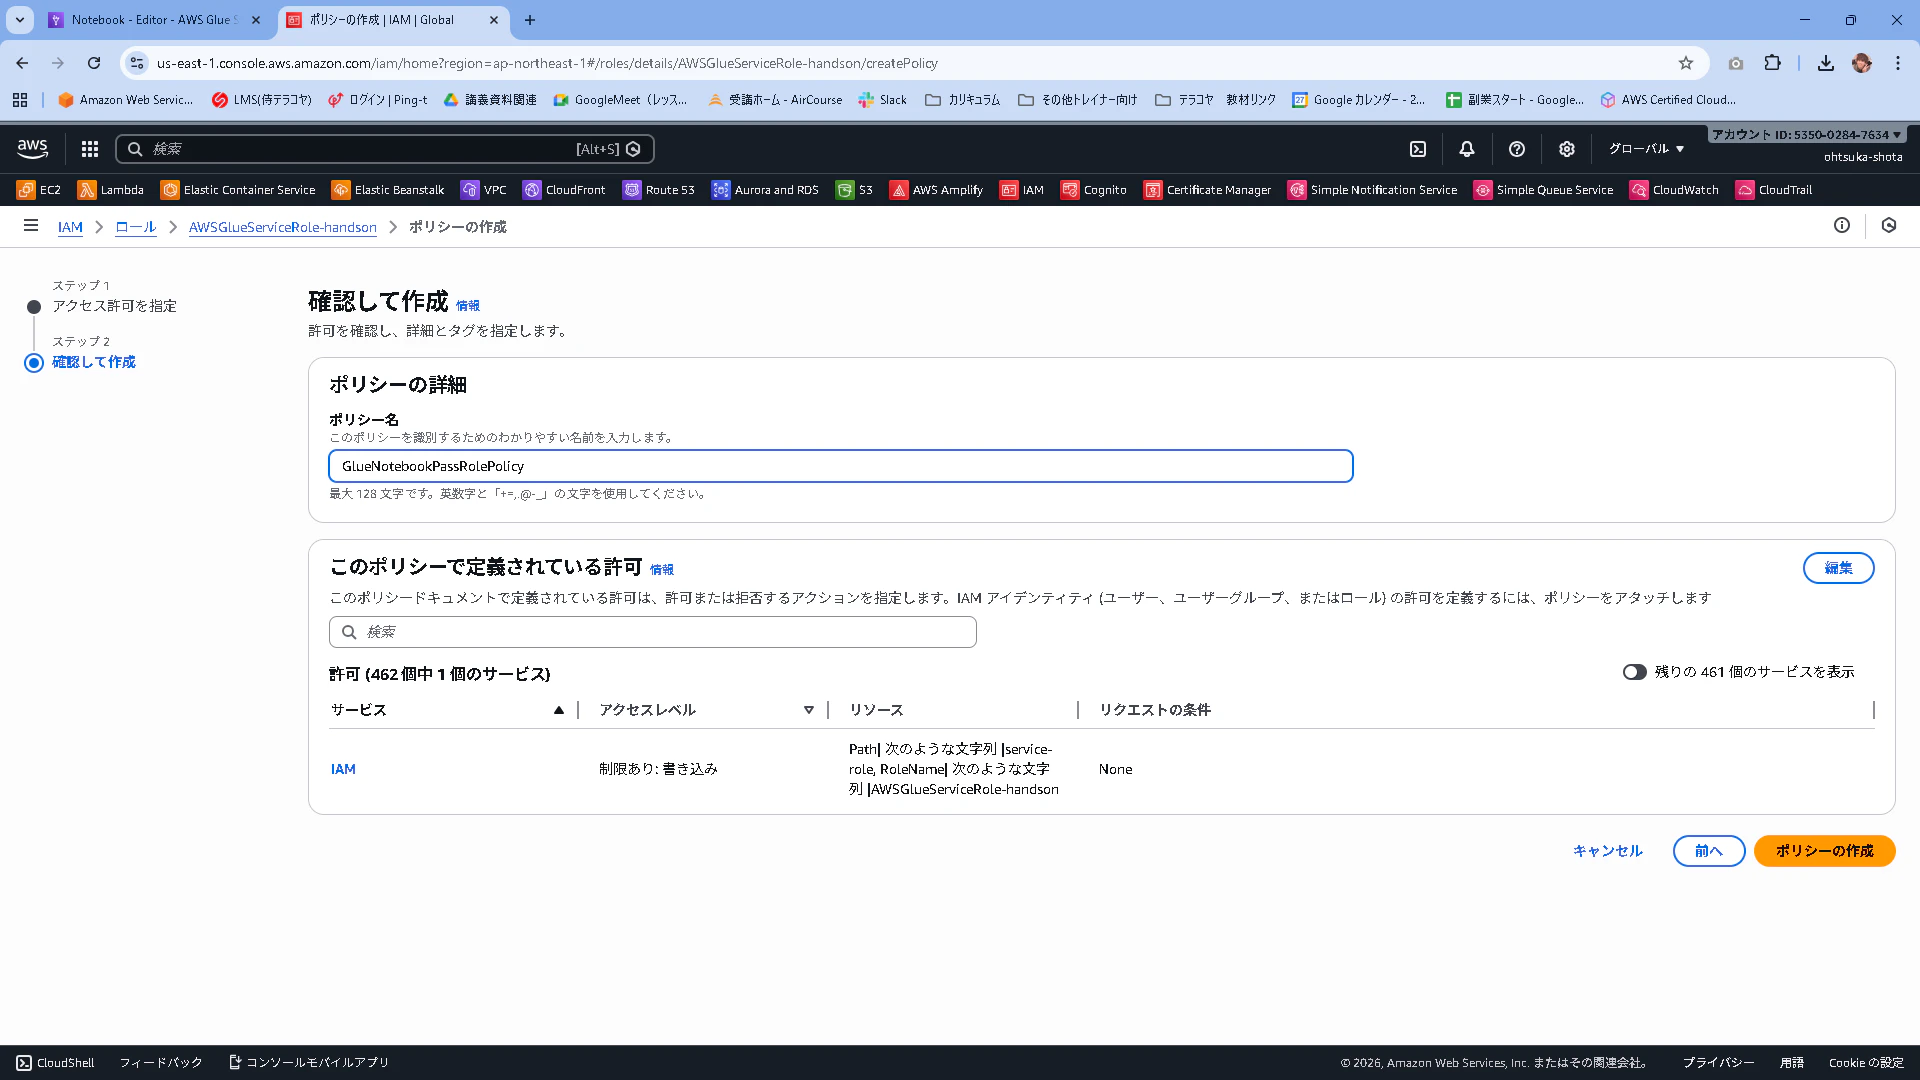Click the ポリシーの作成 orange button
Image resolution: width=1920 pixels, height=1080 pixels.
[x=1824, y=851]
